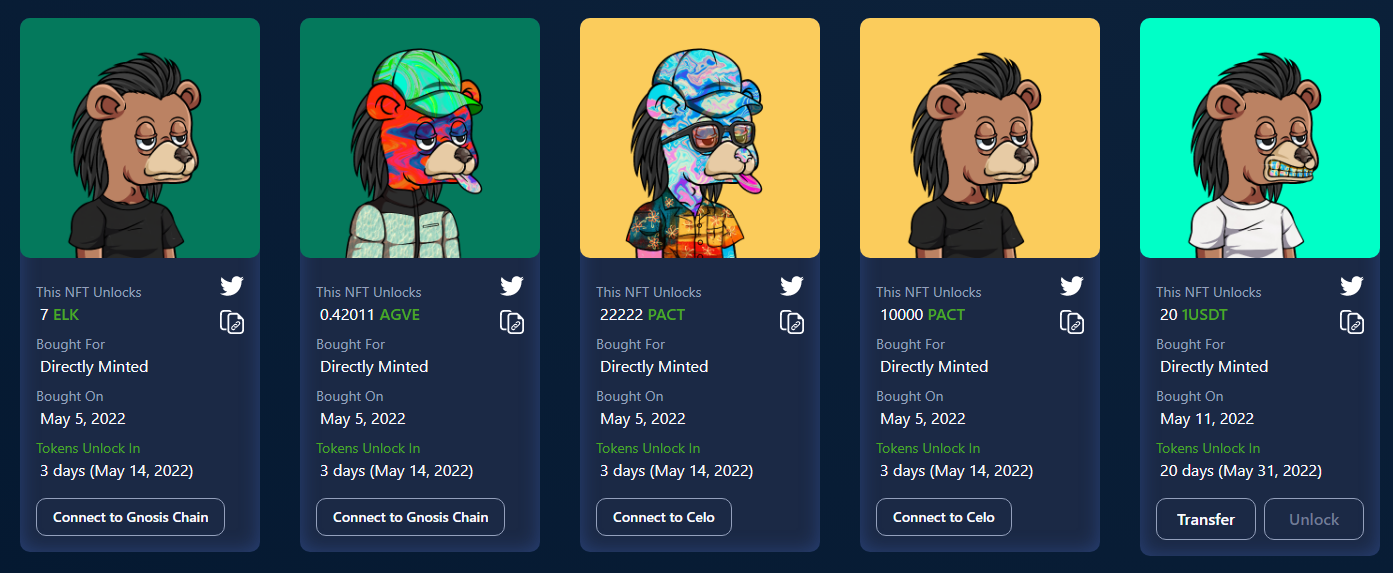Open the psychedelic bear with green cap image
This screenshot has width=1393, height=573.
tap(420, 138)
